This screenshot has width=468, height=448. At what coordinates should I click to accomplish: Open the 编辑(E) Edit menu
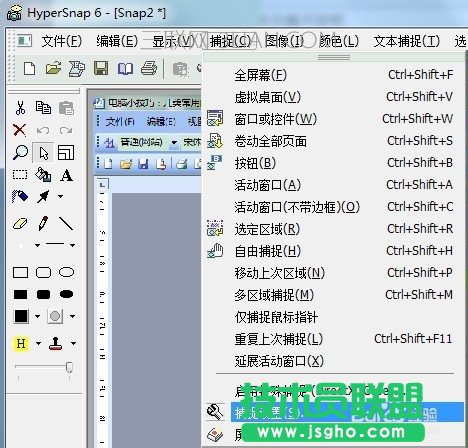coord(117,41)
